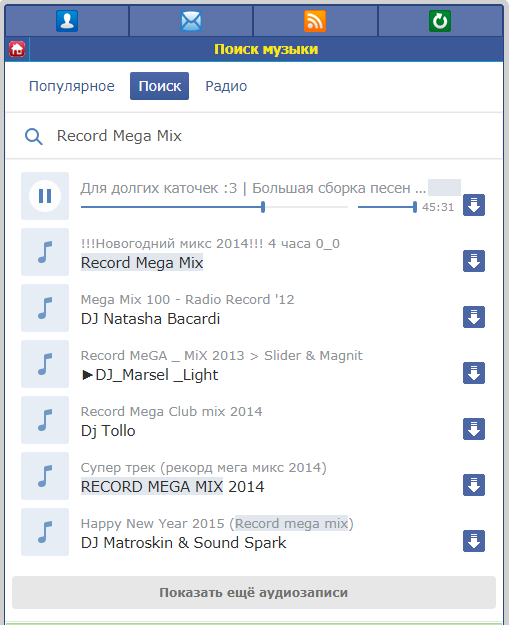
Task: Play the DJ_Marsel _Light track
Action: 45,364
